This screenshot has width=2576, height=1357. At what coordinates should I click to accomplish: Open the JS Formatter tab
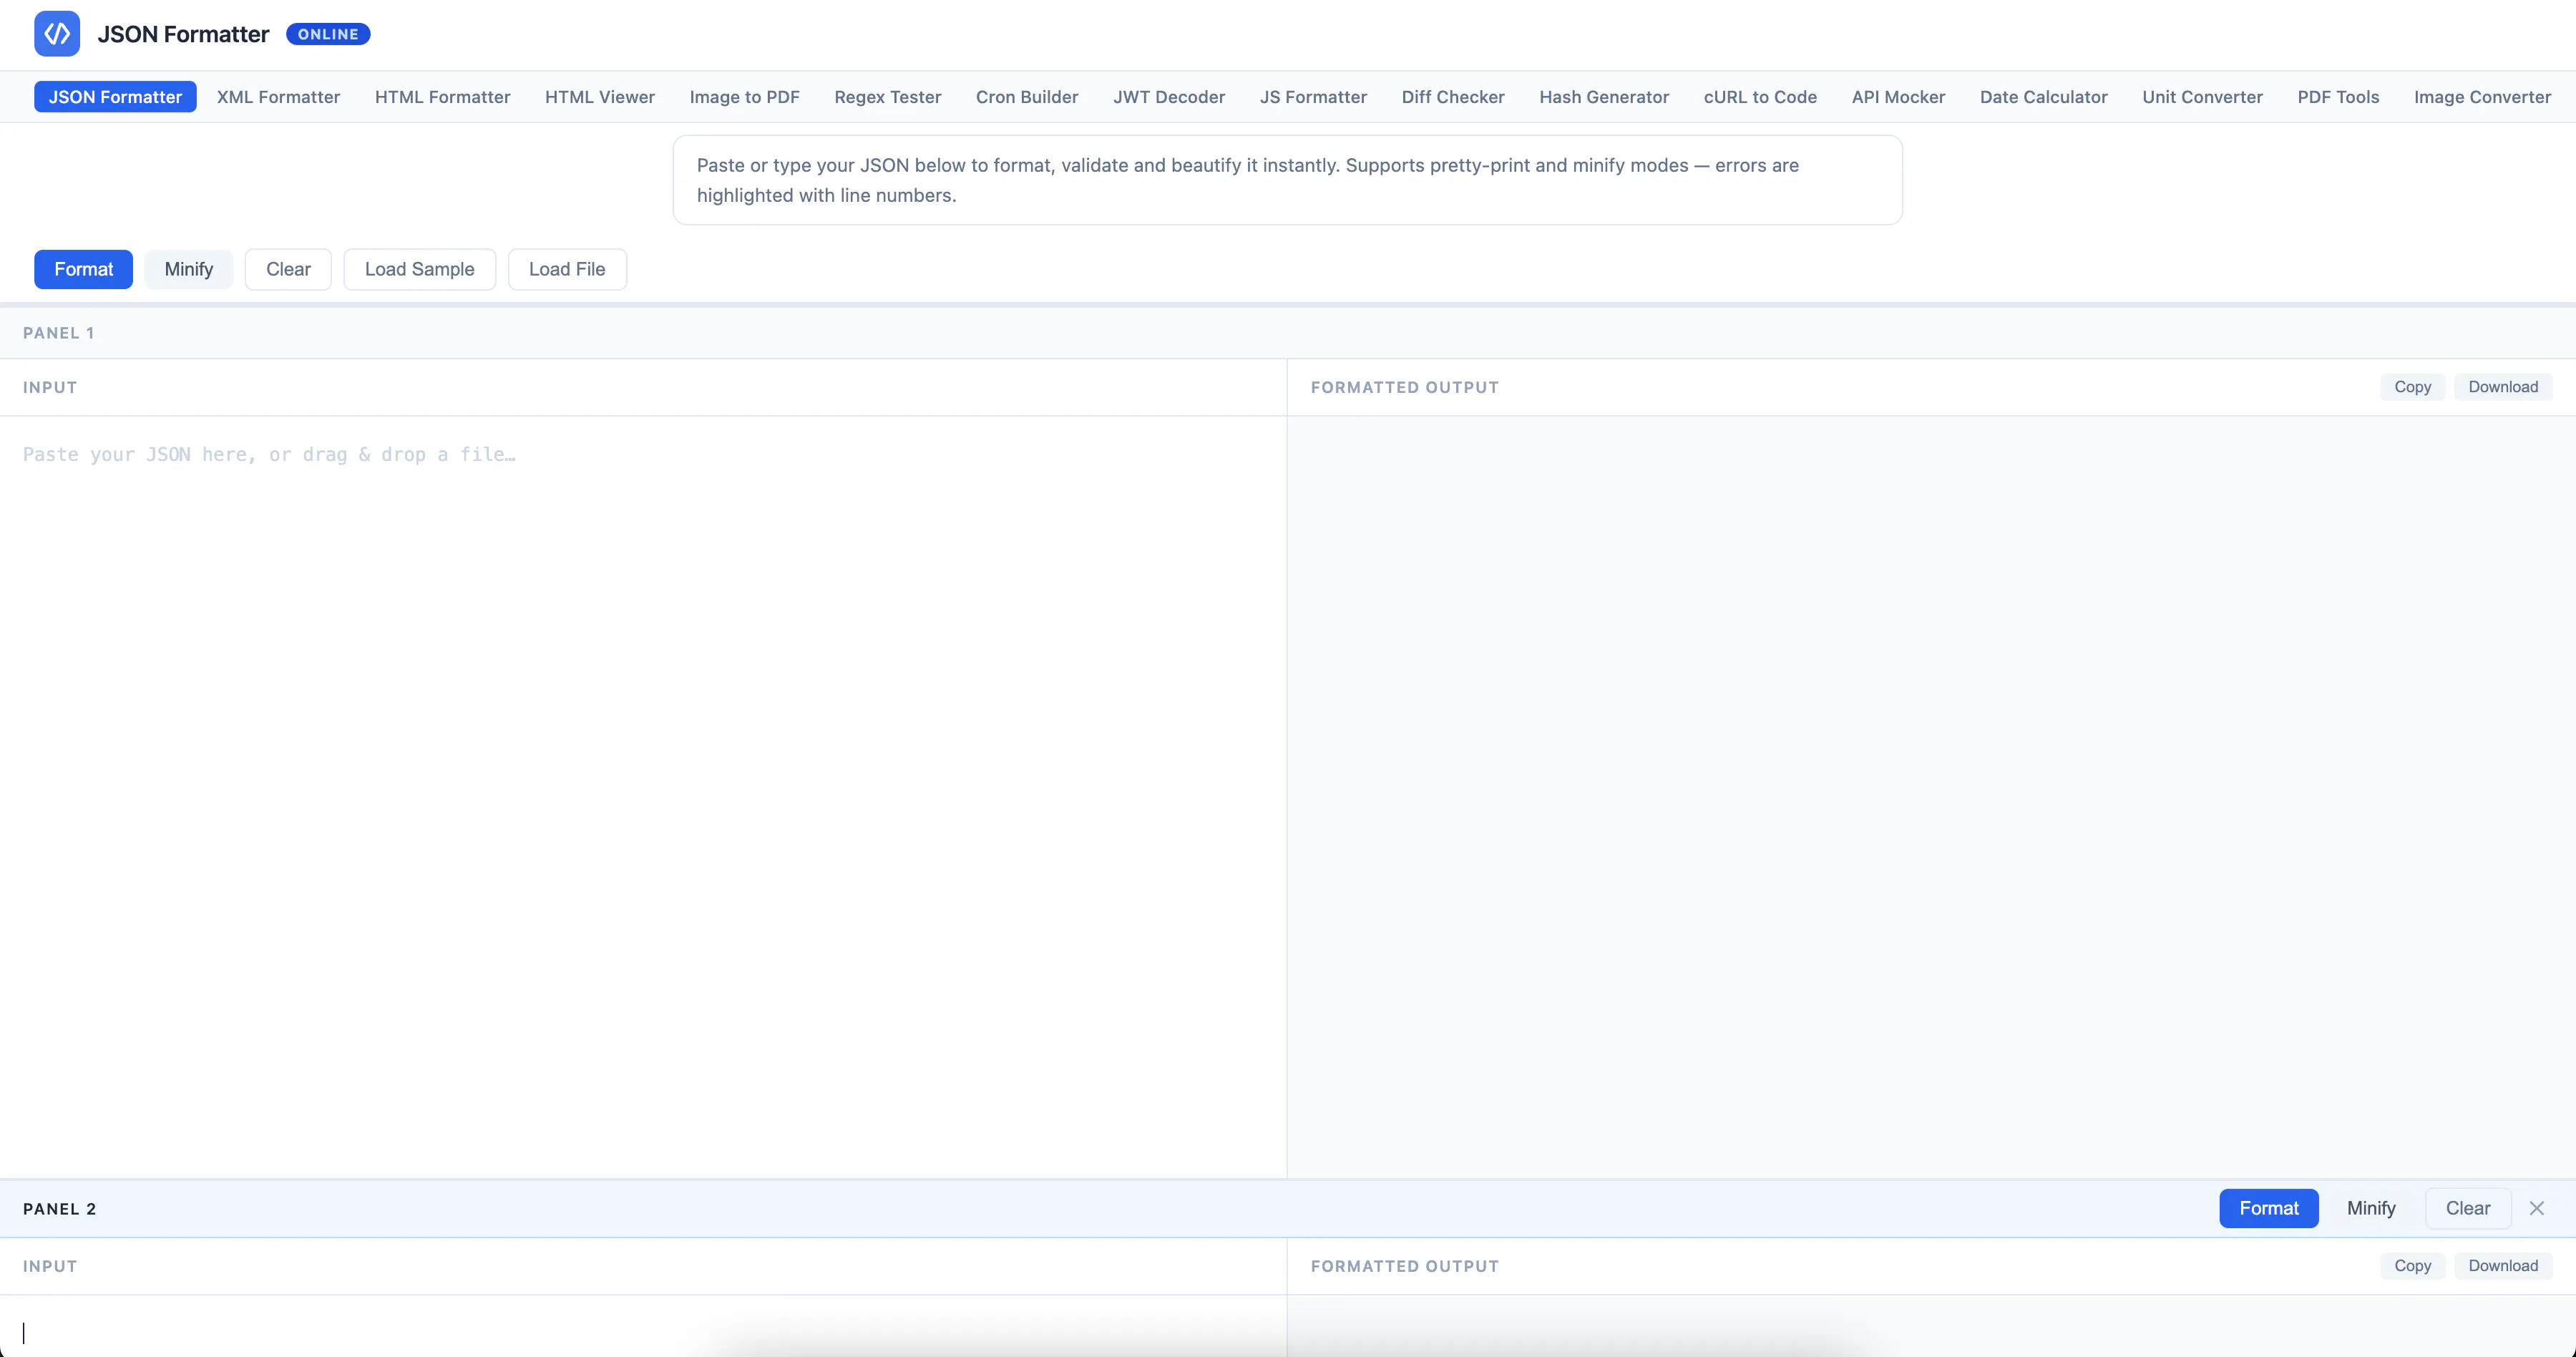tap(1313, 97)
